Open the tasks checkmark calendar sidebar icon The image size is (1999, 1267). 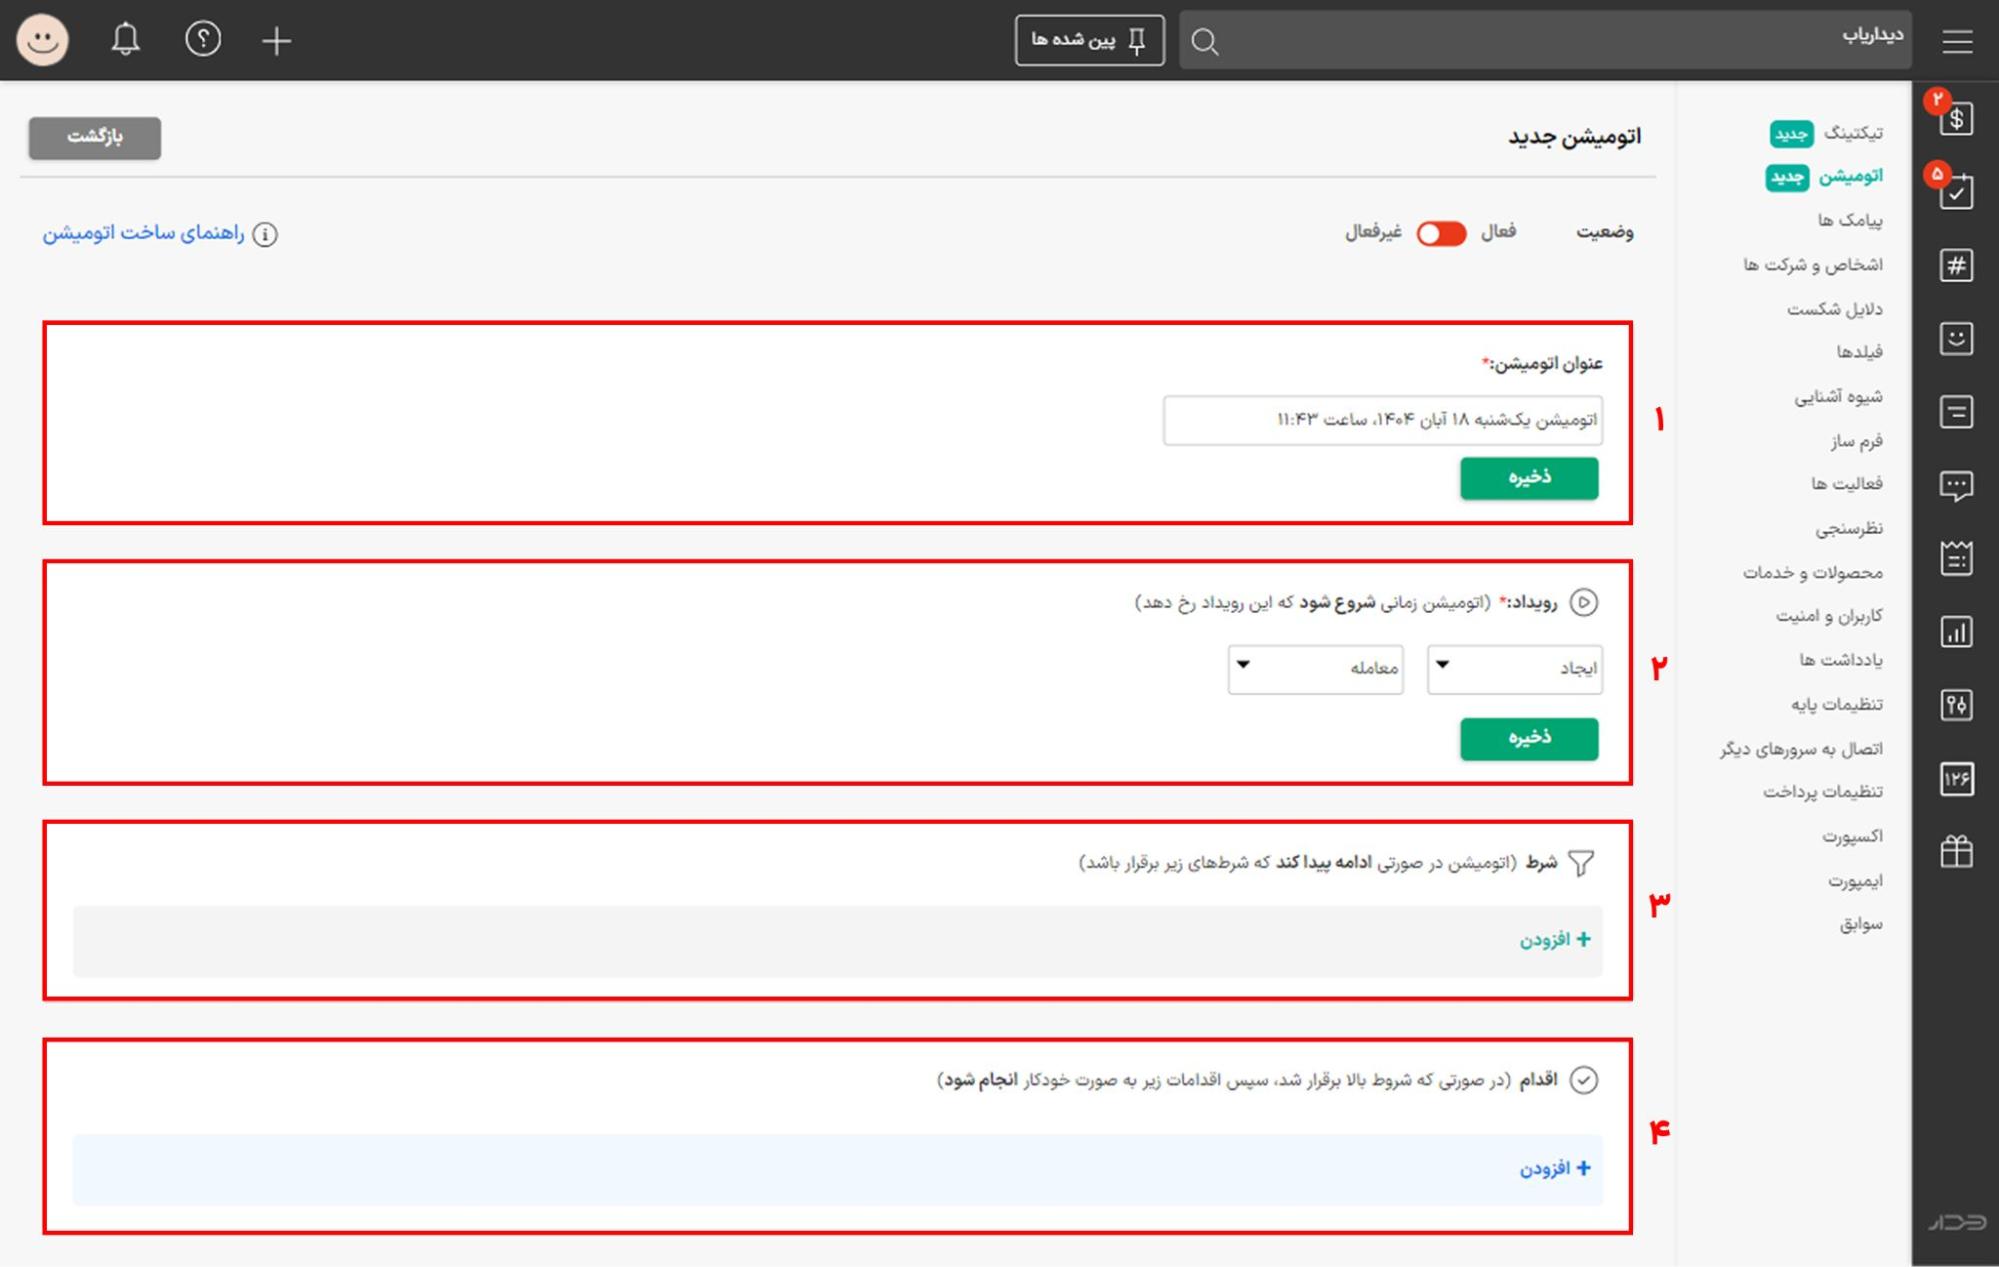(x=1956, y=191)
